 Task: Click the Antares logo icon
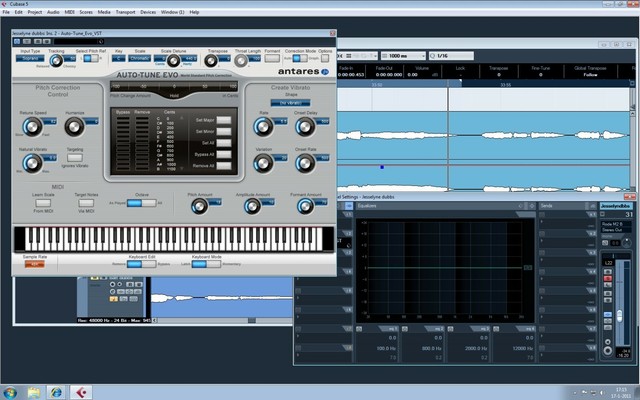coord(325,72)
